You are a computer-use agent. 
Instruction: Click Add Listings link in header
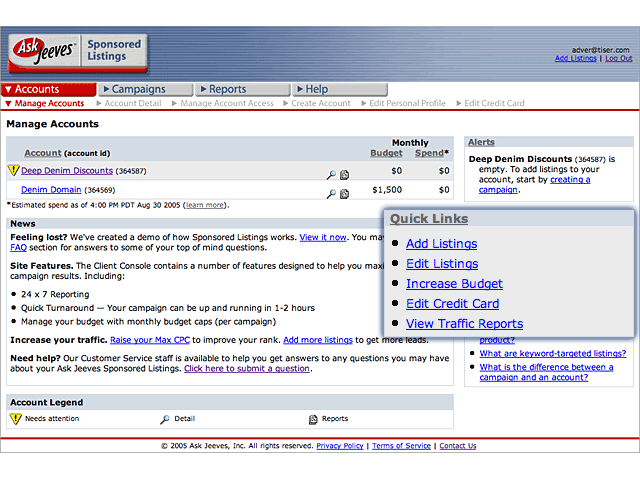(576, 58)
